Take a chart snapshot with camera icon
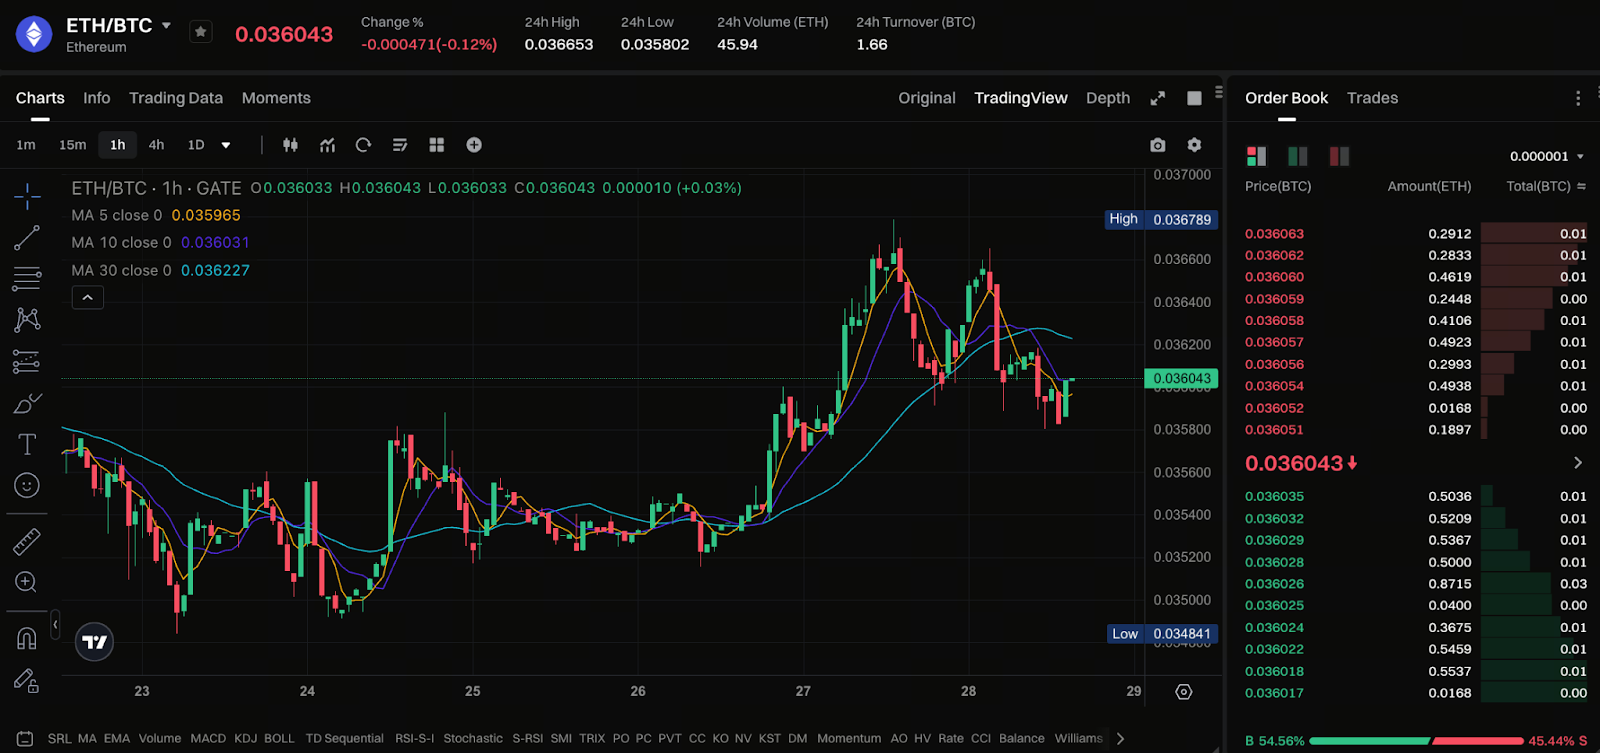This screenshot has height=753, width=1600. coord(1157,145)
